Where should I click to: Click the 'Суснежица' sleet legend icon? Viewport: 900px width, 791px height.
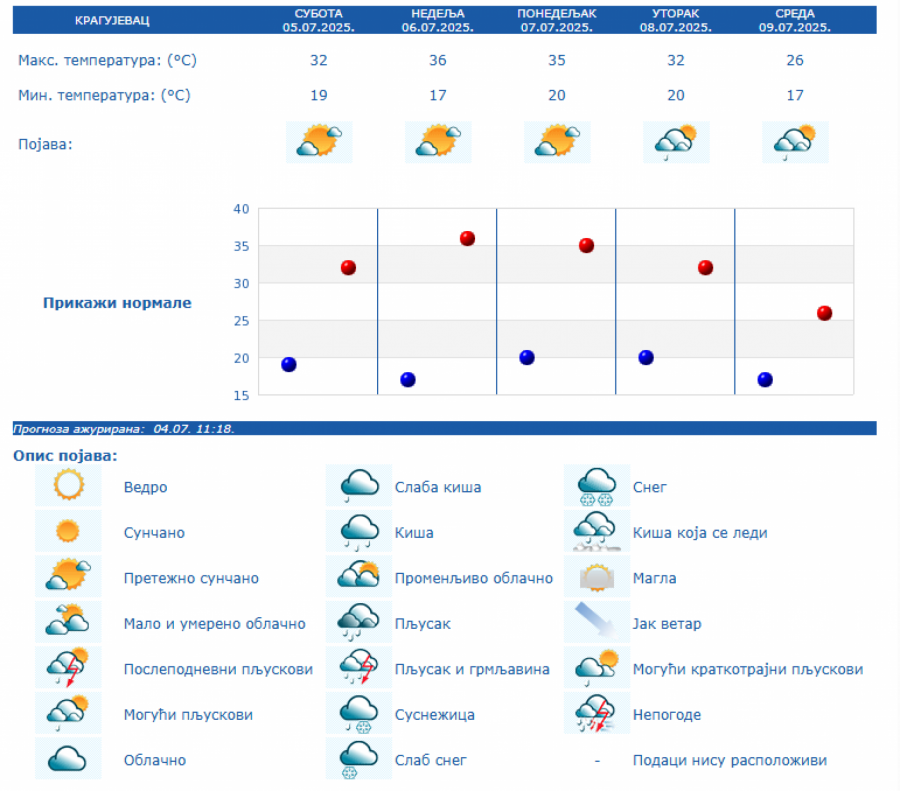tap(359, 714)
